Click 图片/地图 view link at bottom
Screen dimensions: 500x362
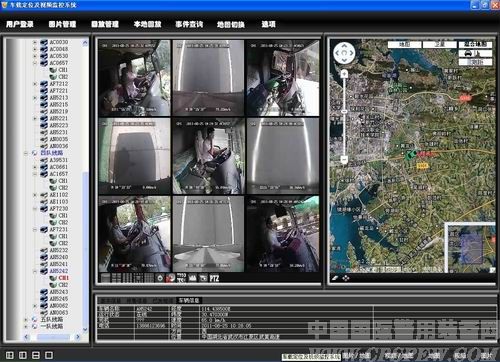pos(356,356)
